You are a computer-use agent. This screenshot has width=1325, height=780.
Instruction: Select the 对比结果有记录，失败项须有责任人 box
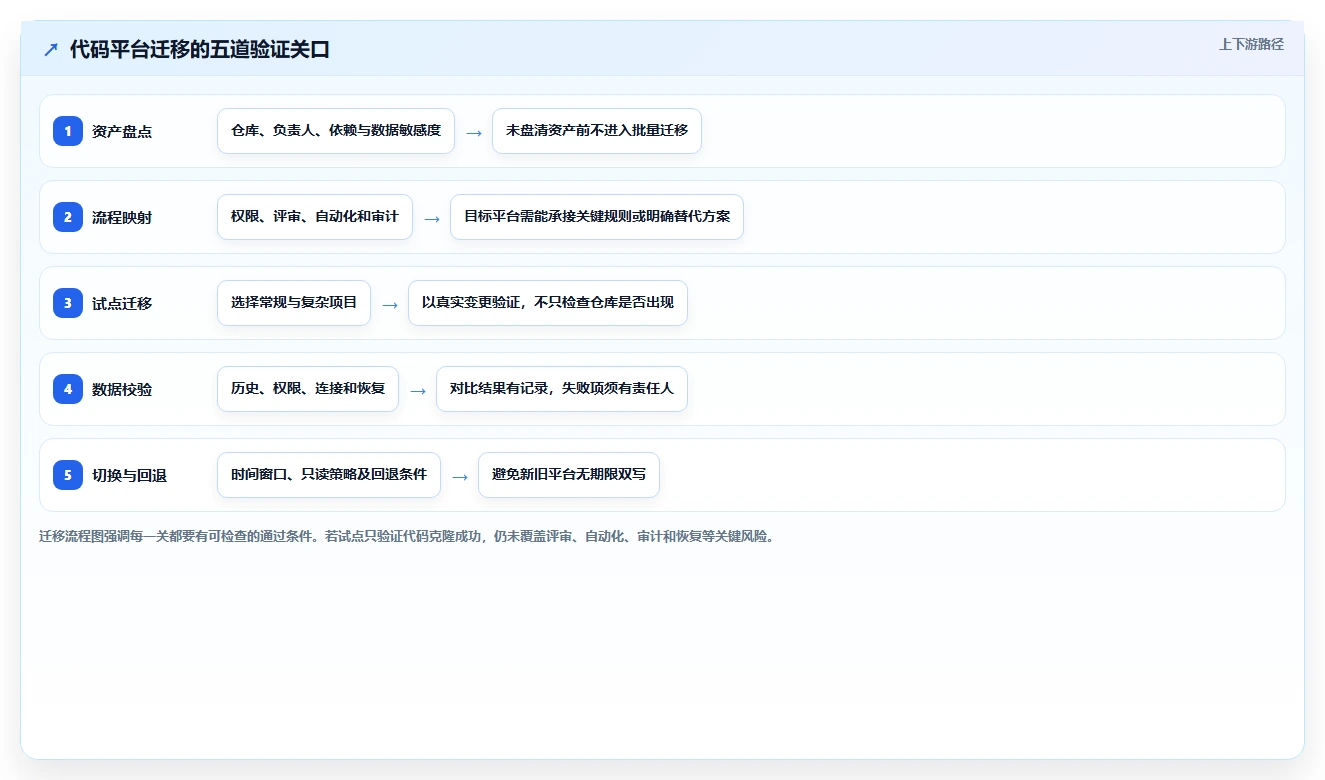(x=562, y=389)
